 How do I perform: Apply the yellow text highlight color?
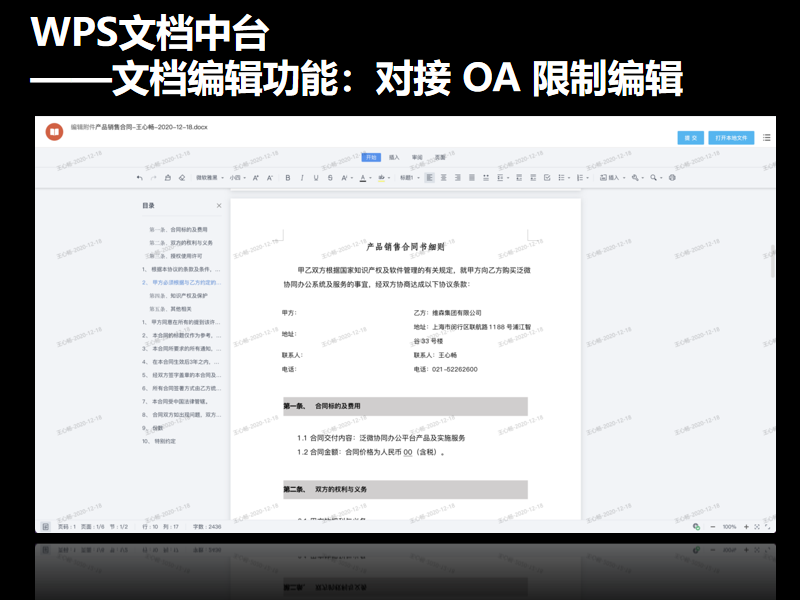(x=383, y=178)
